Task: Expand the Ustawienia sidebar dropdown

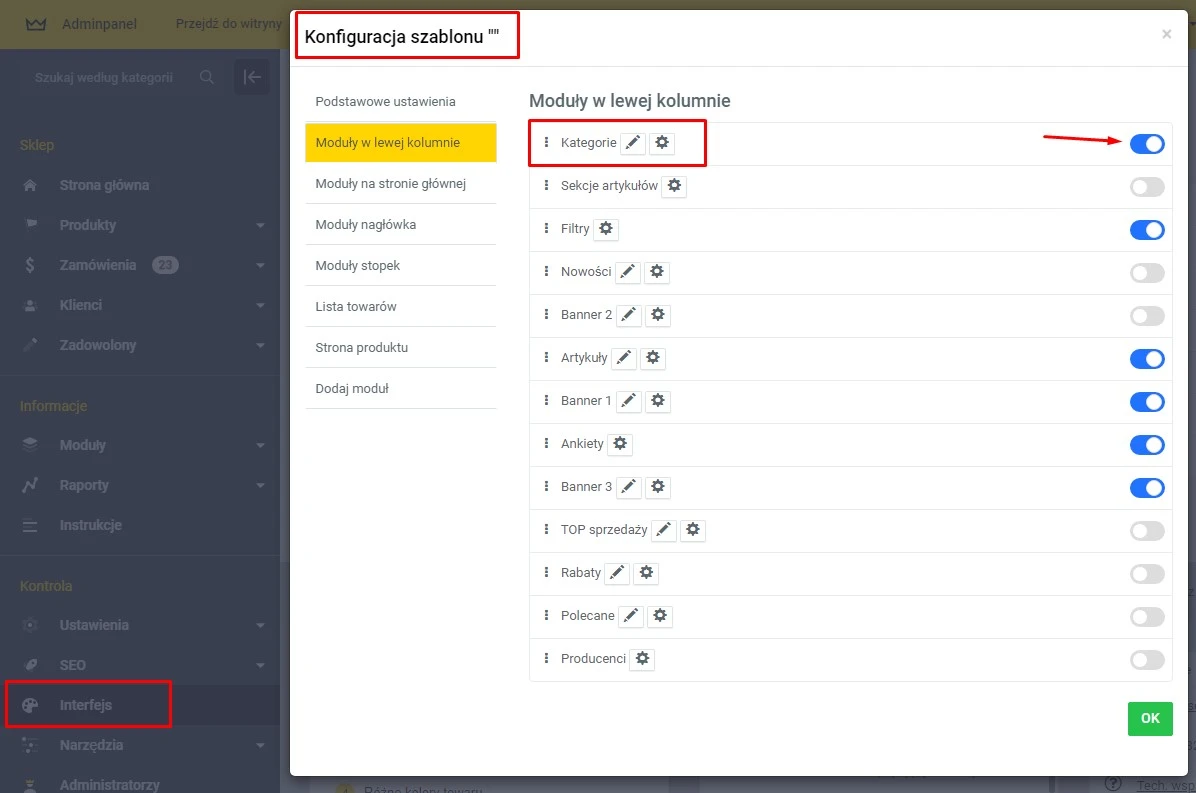Action: coord(260,625)
